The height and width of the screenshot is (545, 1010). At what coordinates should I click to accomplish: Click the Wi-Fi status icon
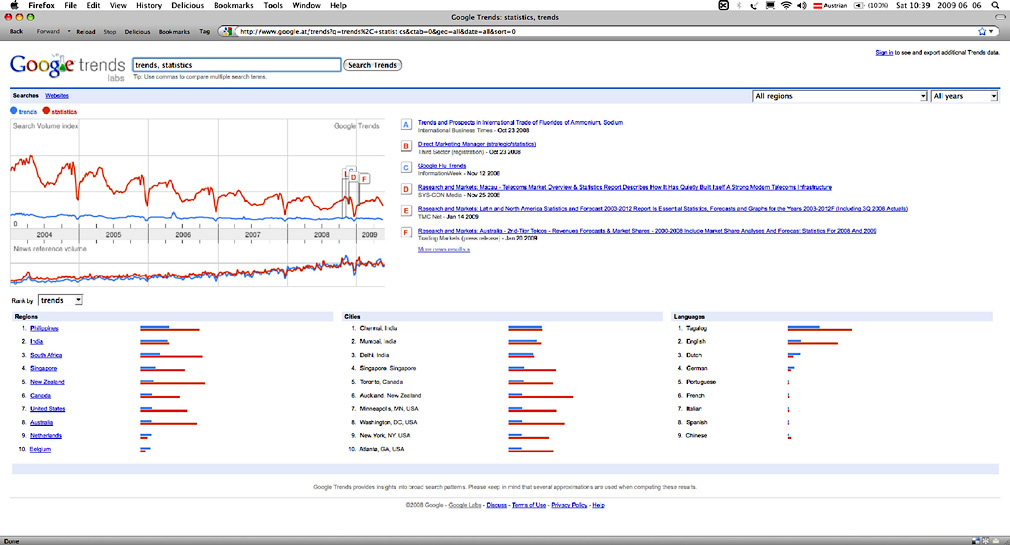click(x=786, y=6)
